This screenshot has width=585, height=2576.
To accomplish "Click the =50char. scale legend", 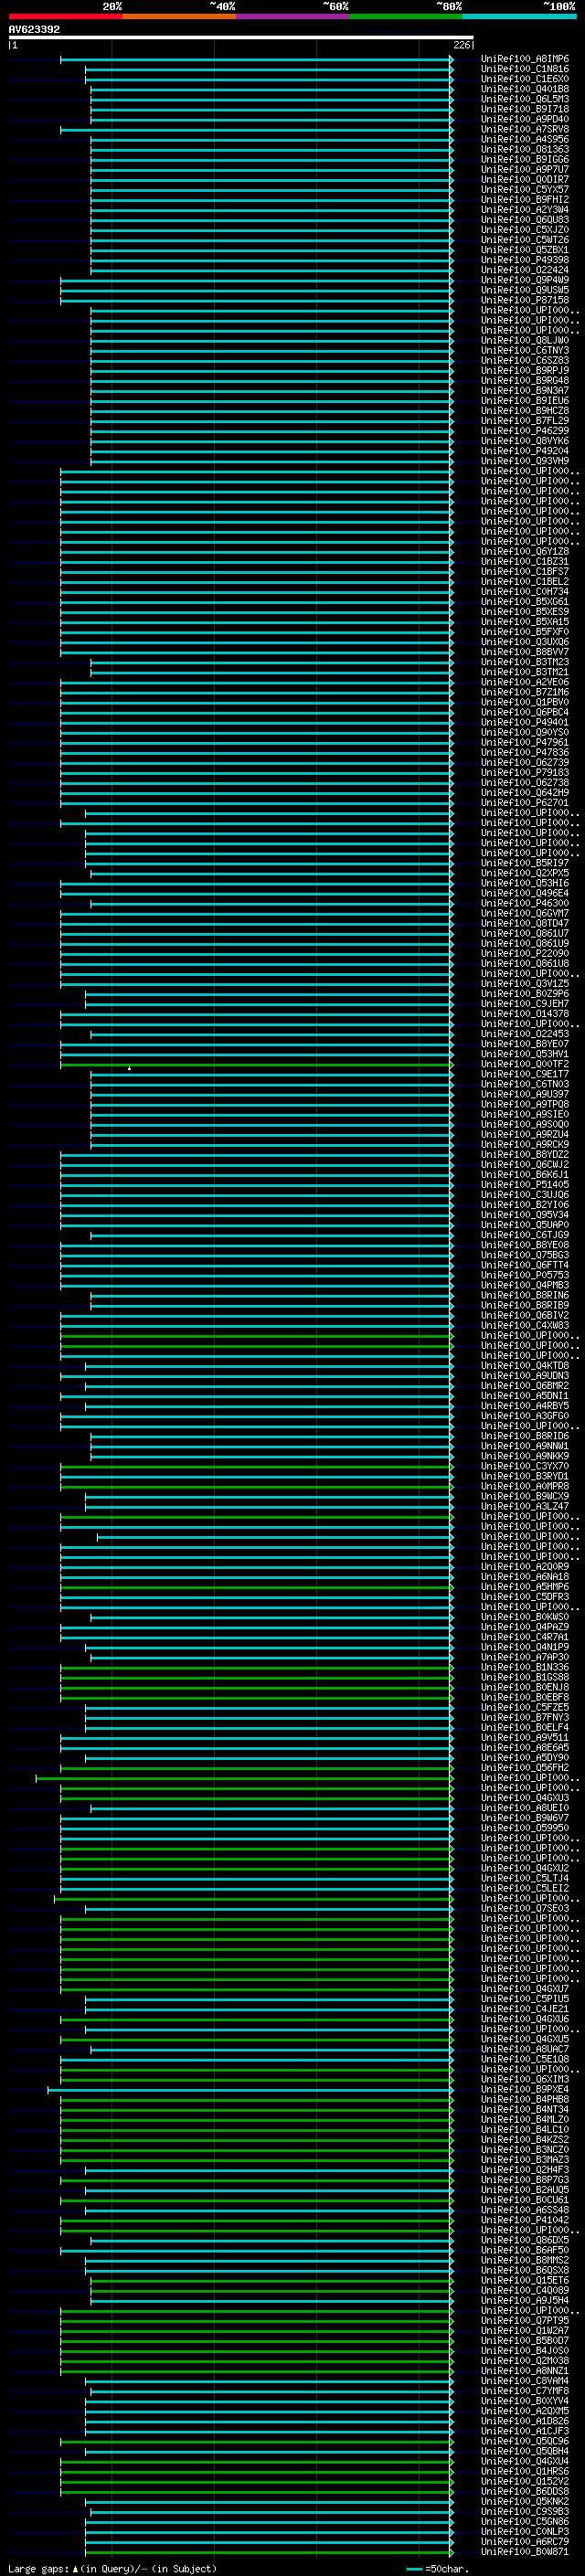I will [x=437, y=2568].
